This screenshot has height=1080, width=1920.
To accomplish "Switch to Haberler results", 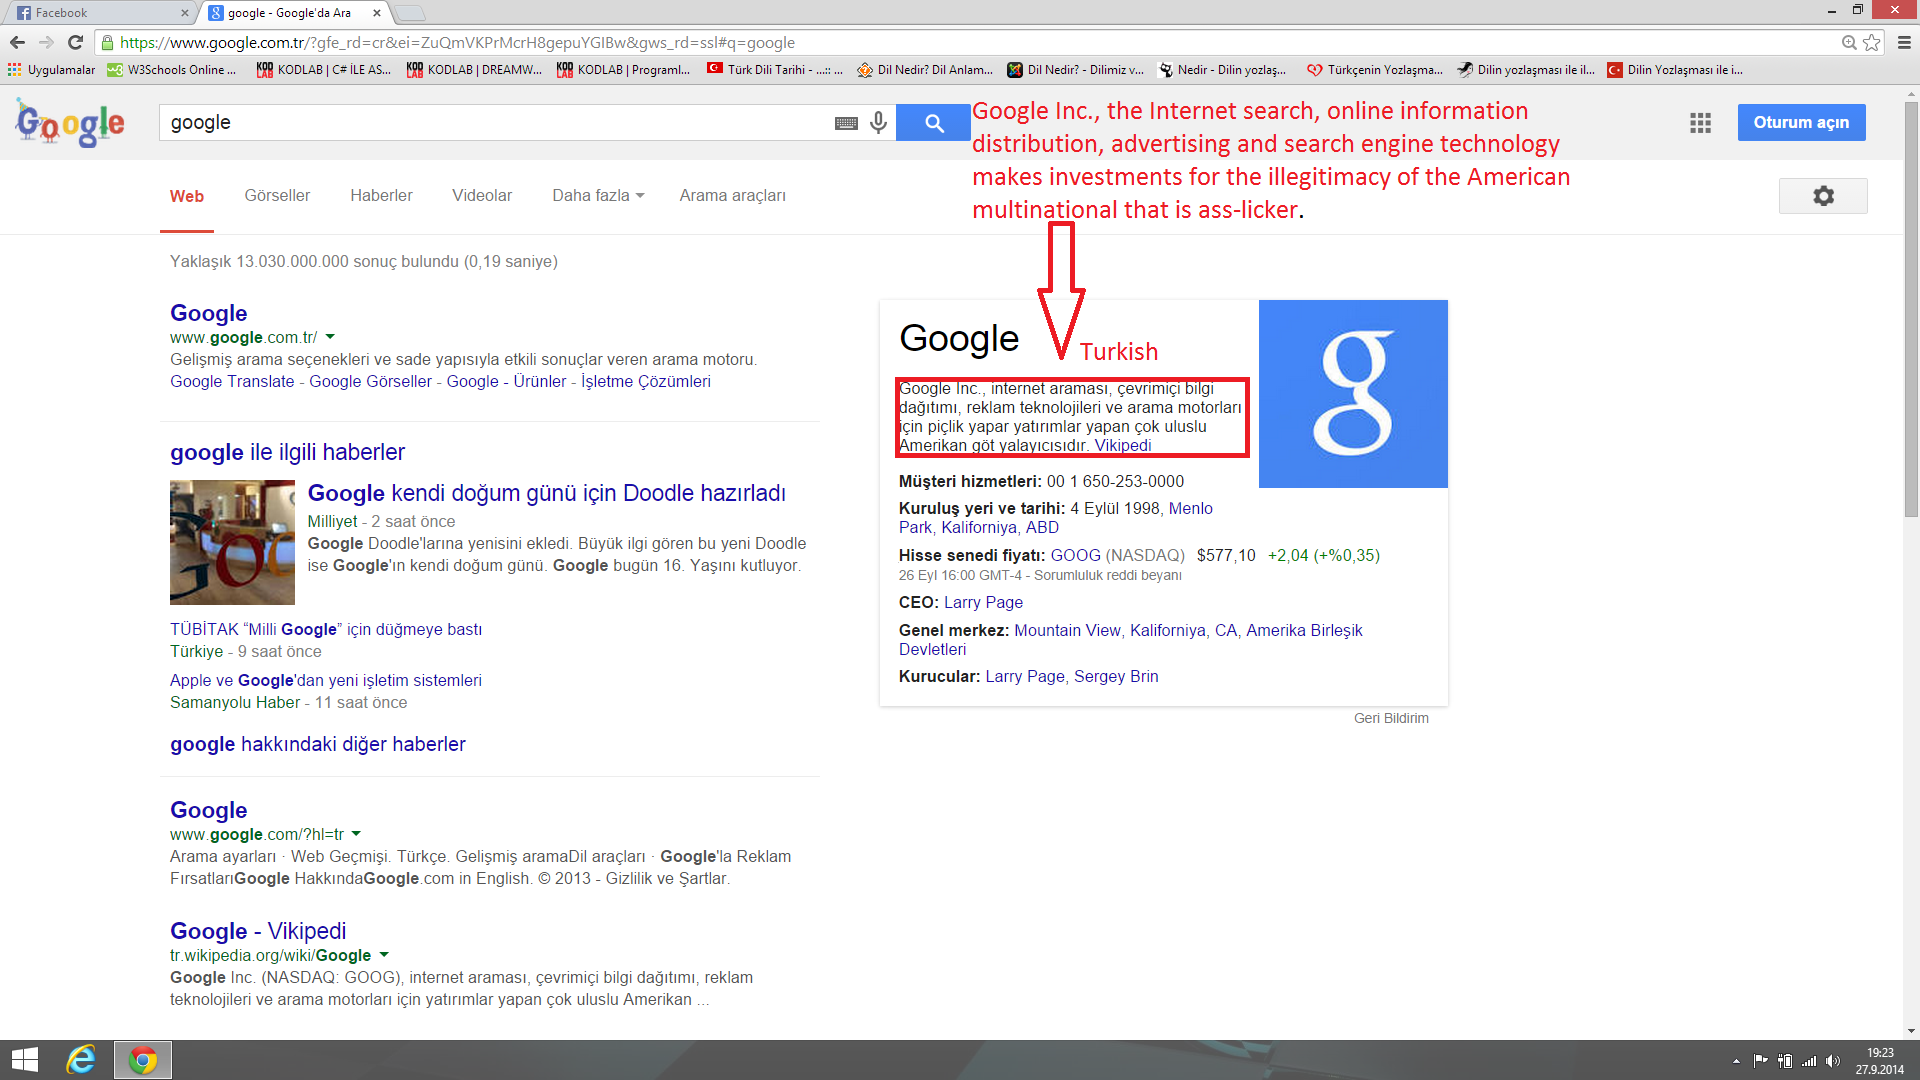I will pos(381,196).
